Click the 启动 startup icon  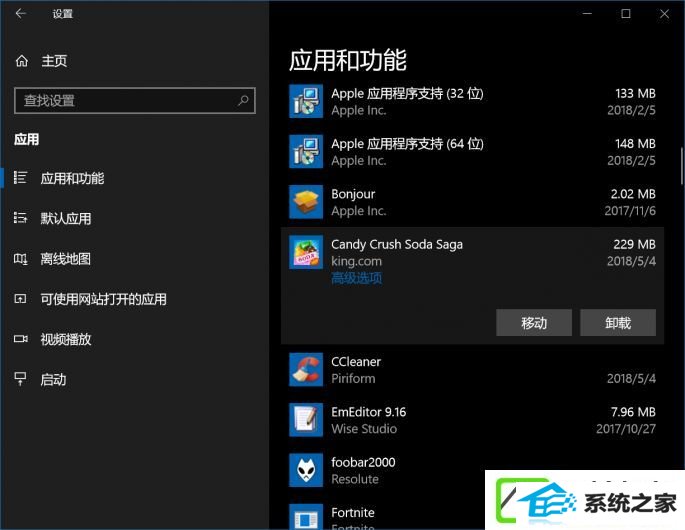[x=20, y=378]
